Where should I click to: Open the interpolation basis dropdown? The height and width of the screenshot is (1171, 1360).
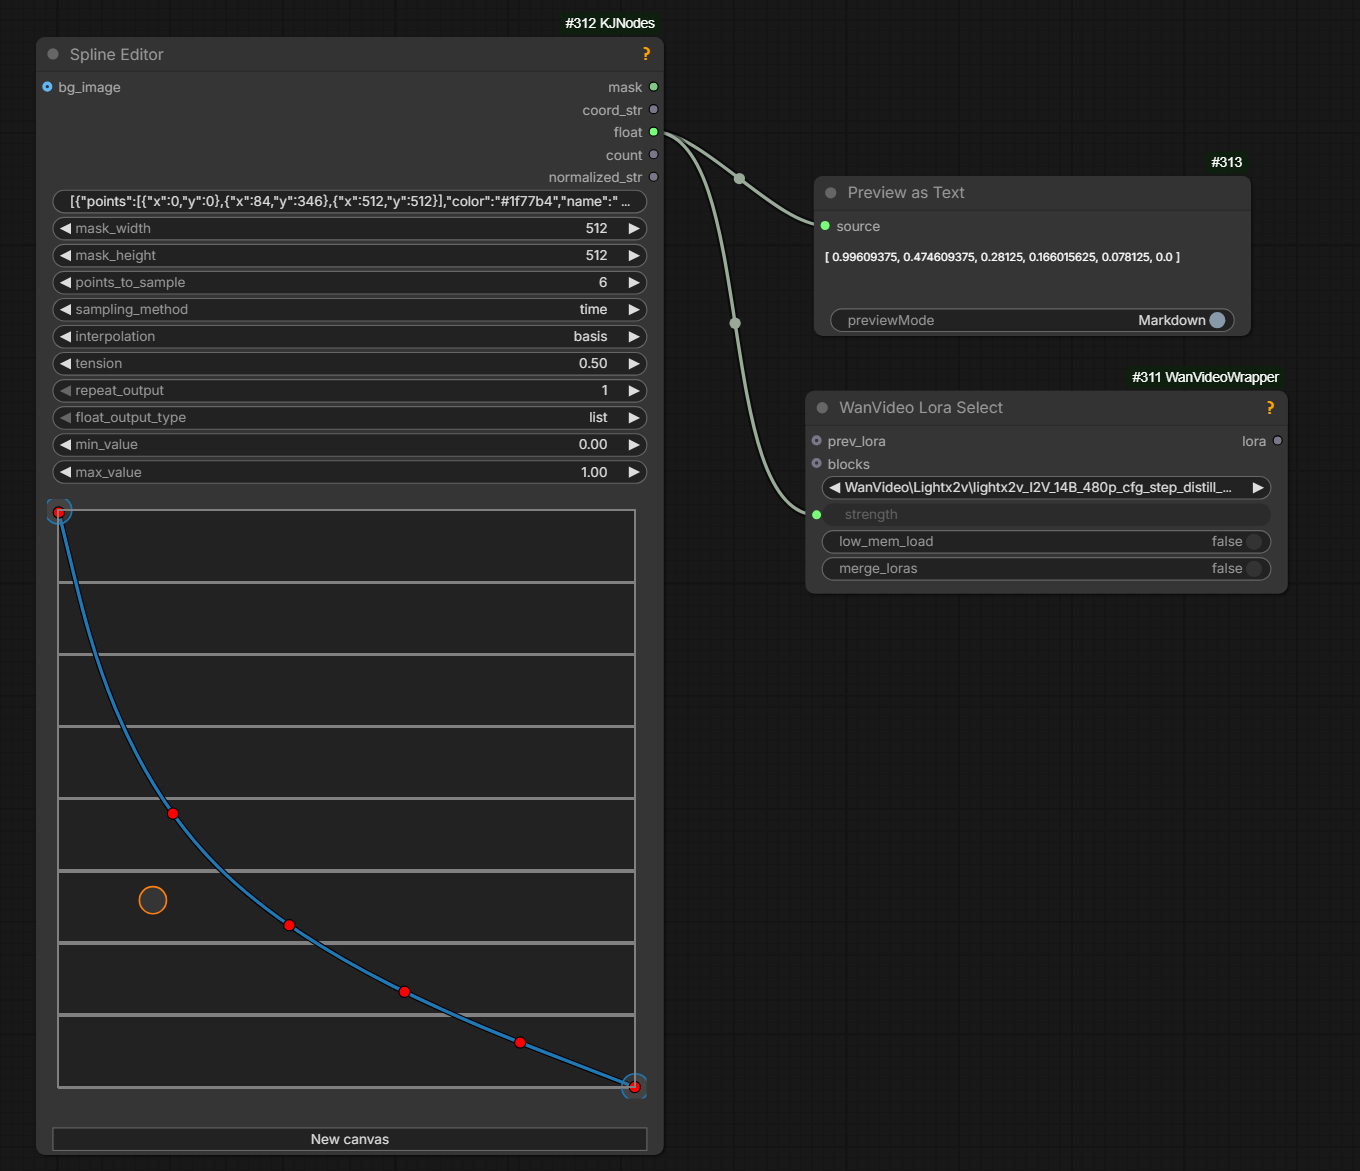click(x=349, y=337)
